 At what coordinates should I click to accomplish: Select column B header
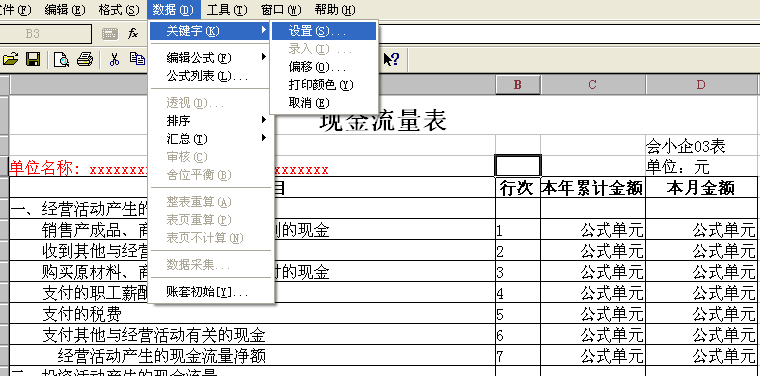(x=518, y=85)
